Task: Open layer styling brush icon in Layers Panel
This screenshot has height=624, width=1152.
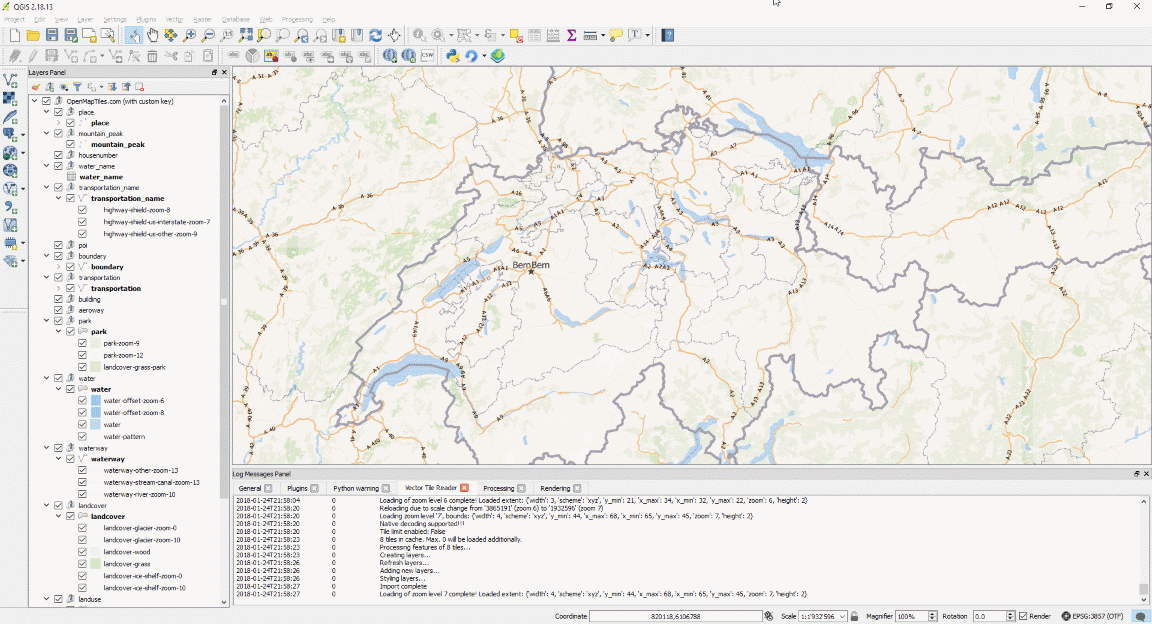Action: click(x=35, y=87)
